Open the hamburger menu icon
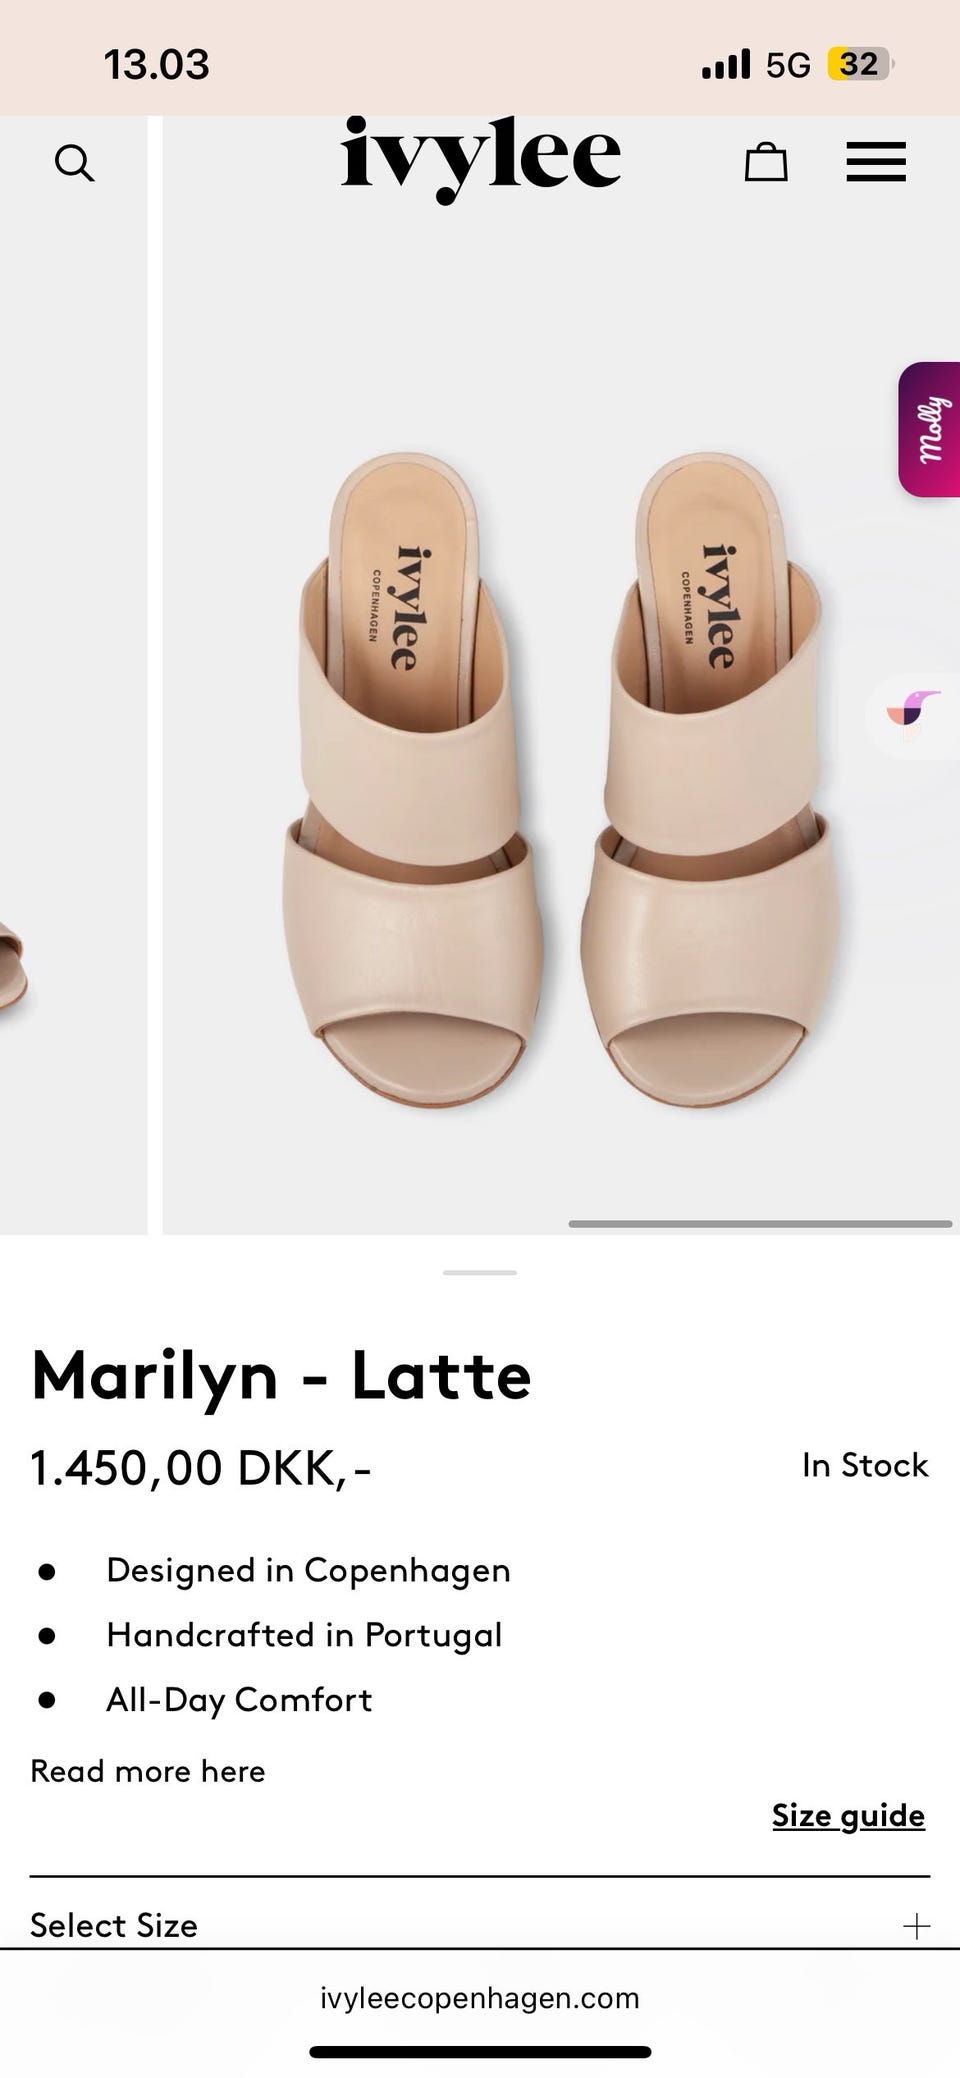Image resolution: width=960 pixels, height=2078 pixels. 876,161
